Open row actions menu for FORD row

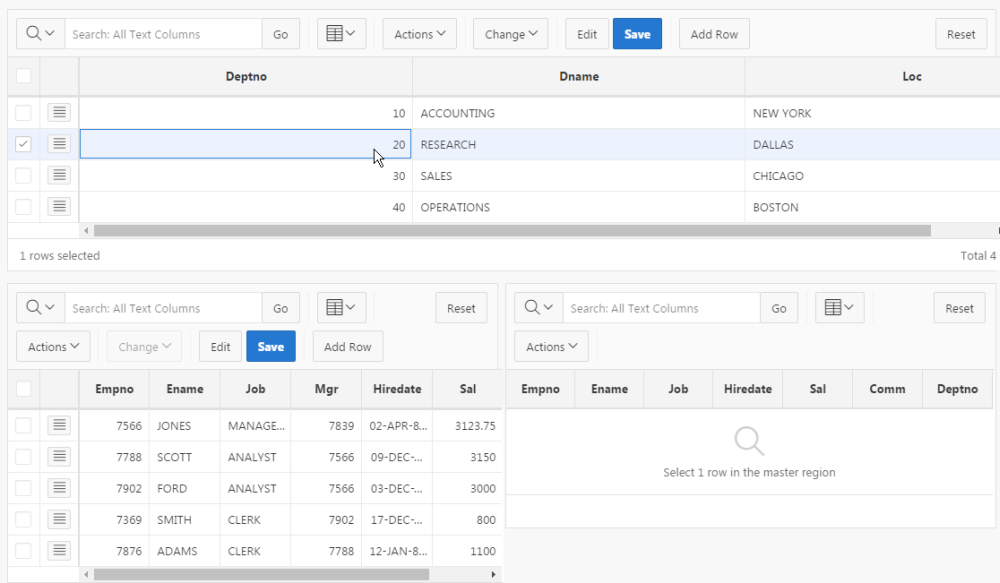point(59,488)
